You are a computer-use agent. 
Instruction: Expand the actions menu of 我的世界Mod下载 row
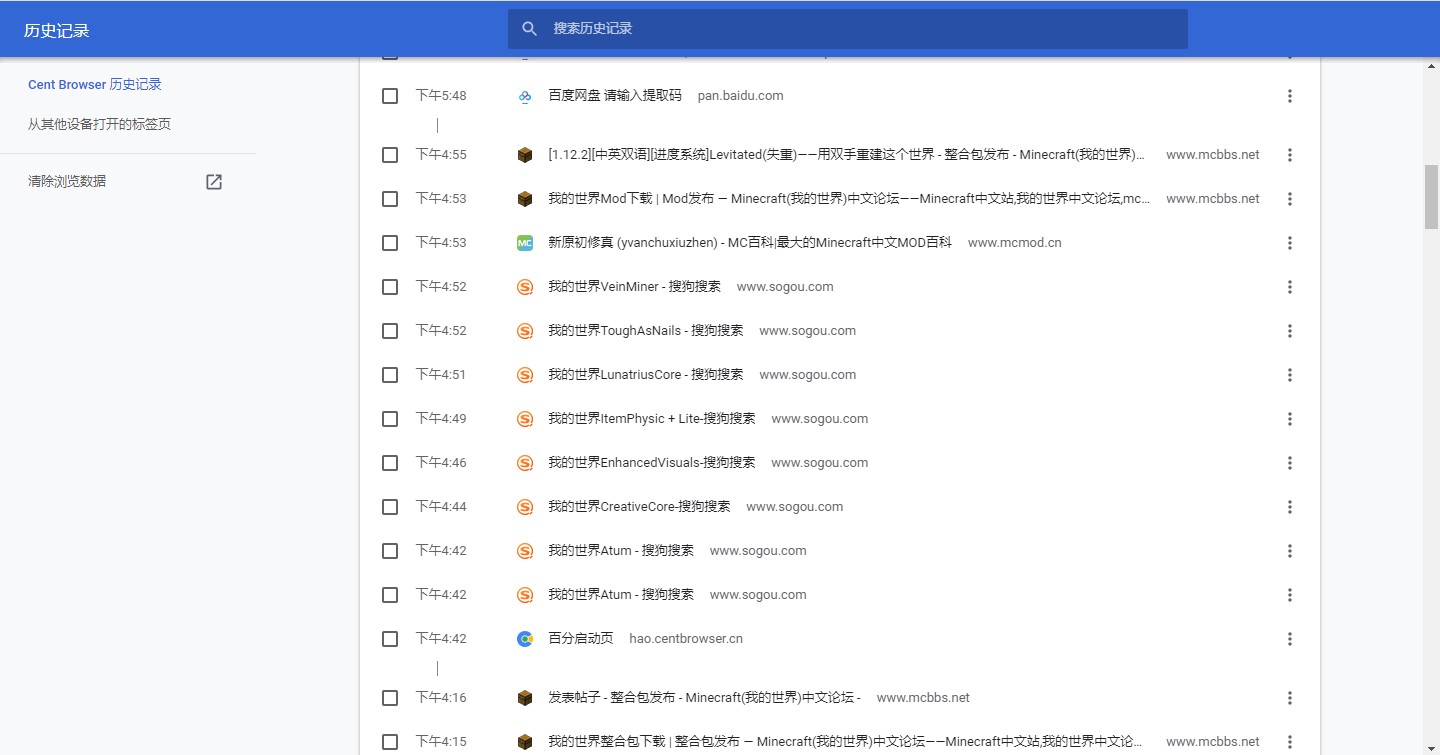[x=1290, y=199]
